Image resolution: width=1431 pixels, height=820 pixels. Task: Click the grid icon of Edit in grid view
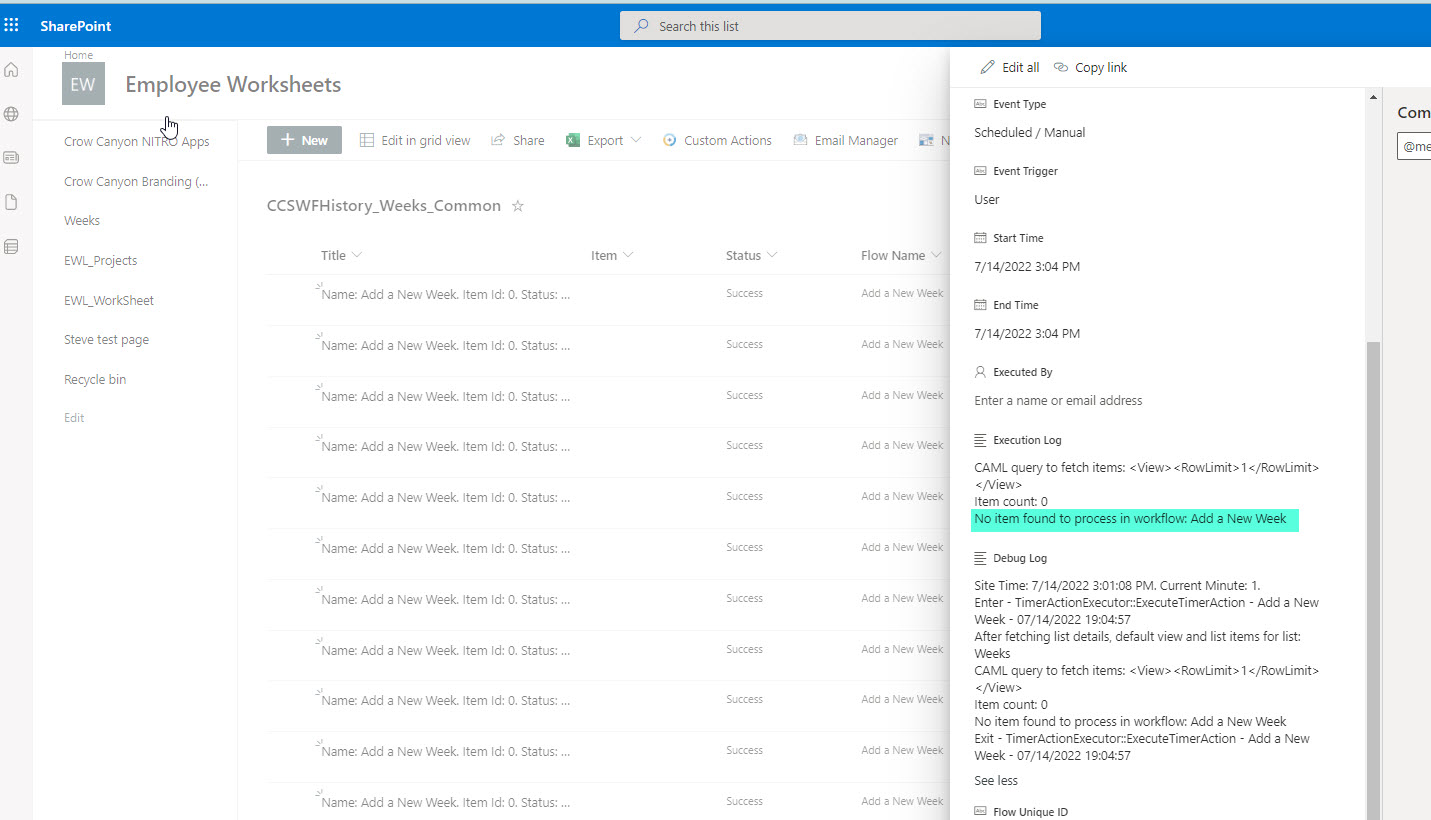tap(367, 141)
